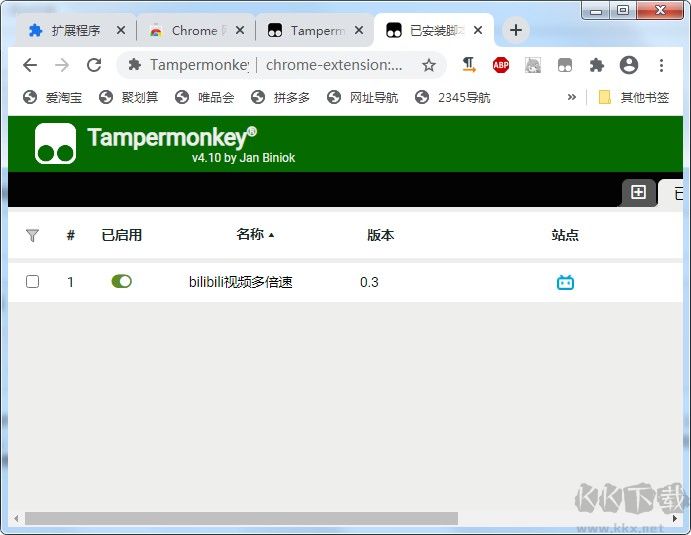Go back to the previous page
The image size is (691, 535).
coord(30,65)
